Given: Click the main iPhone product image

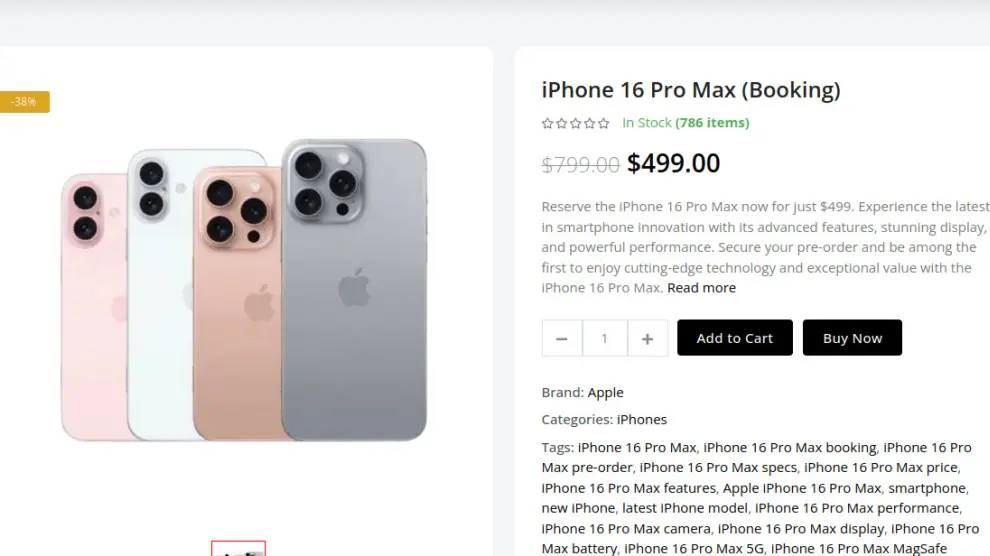Looking at the screenshot, I should point(245,290).
